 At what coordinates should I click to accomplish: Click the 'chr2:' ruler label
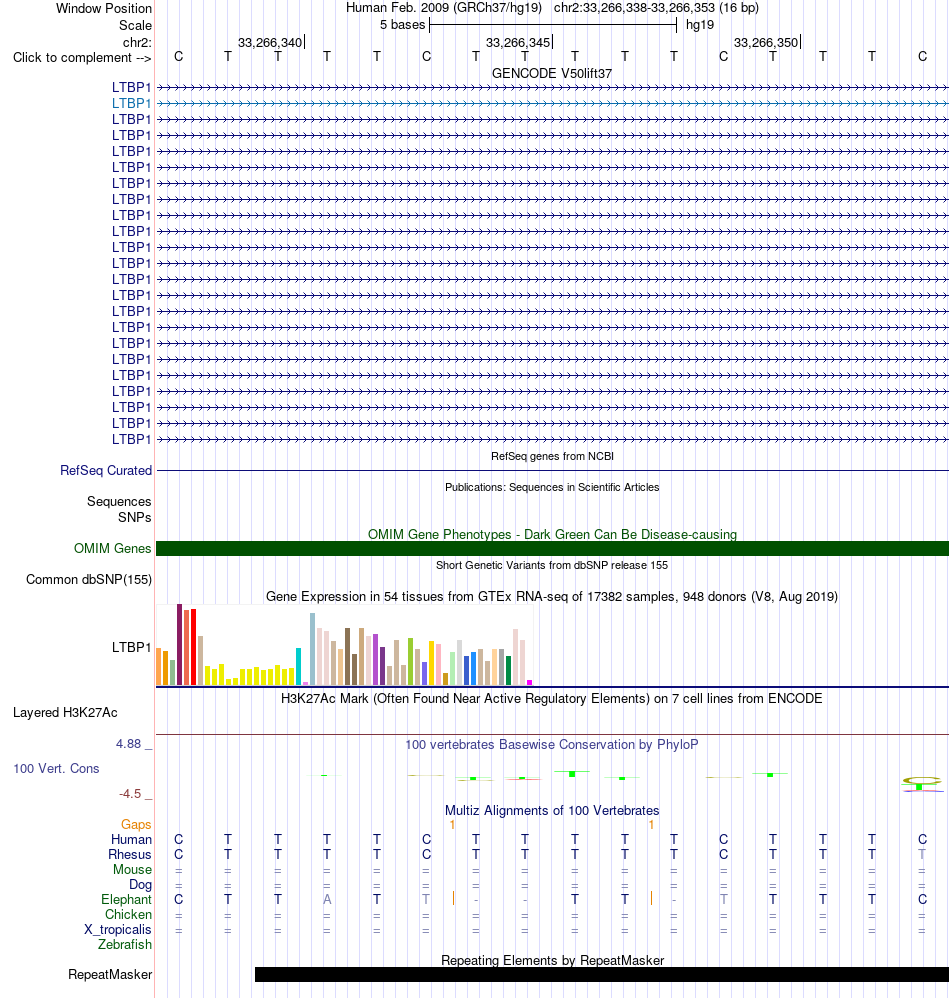pos(137,43)
